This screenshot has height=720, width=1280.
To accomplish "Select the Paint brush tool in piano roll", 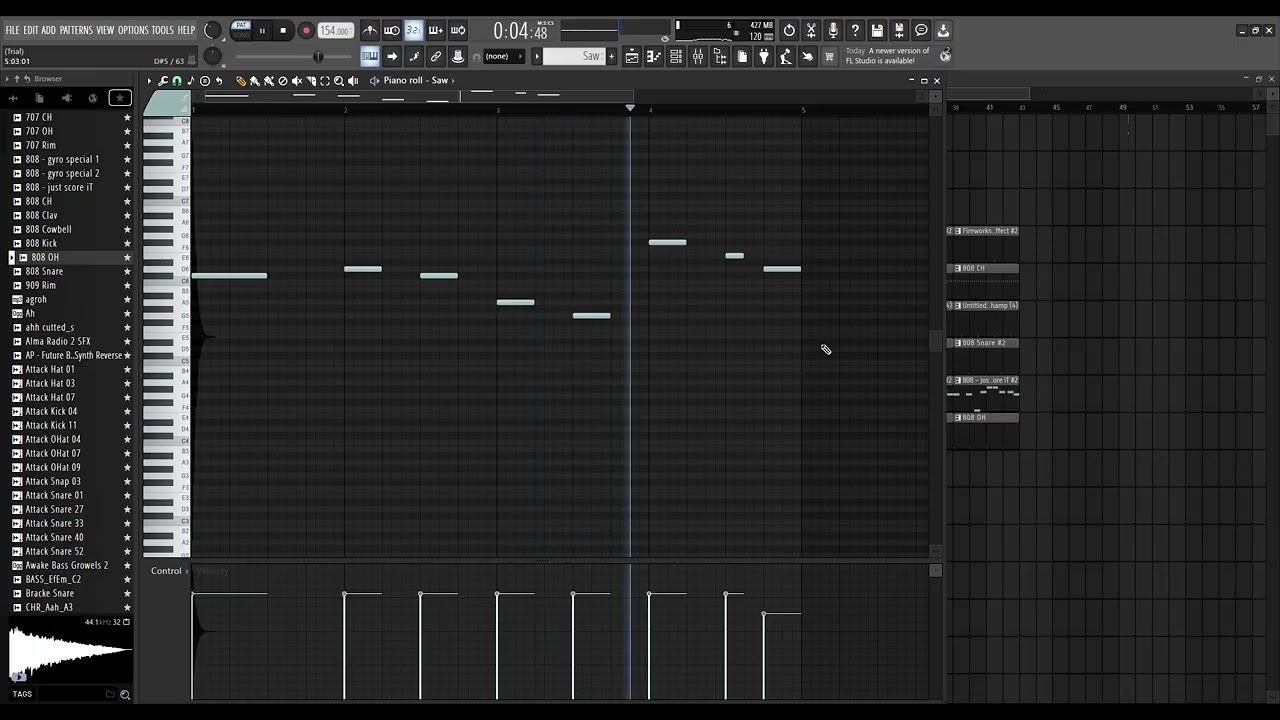I will tap(255, 81).
